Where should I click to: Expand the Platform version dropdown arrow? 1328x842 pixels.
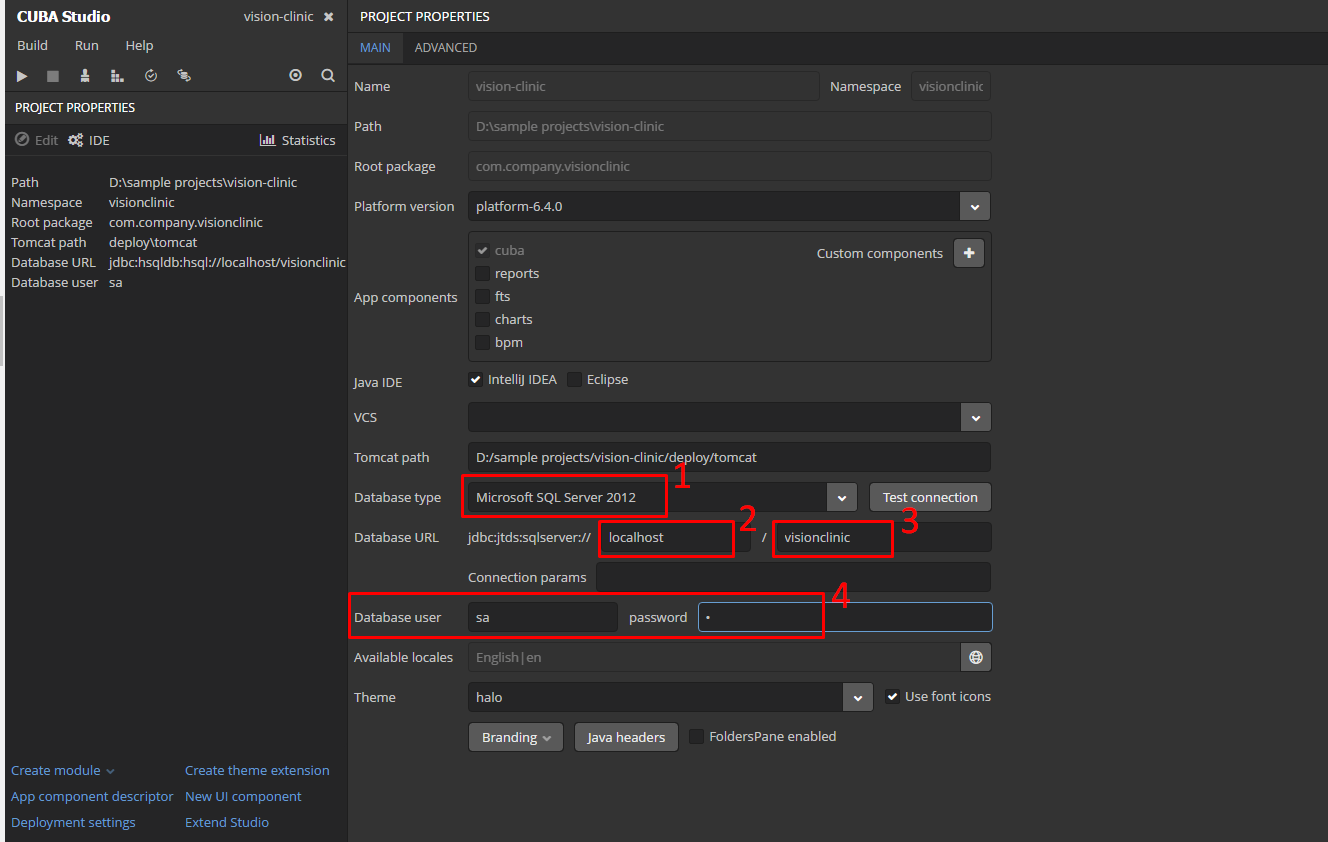click(x=975, y=206)
